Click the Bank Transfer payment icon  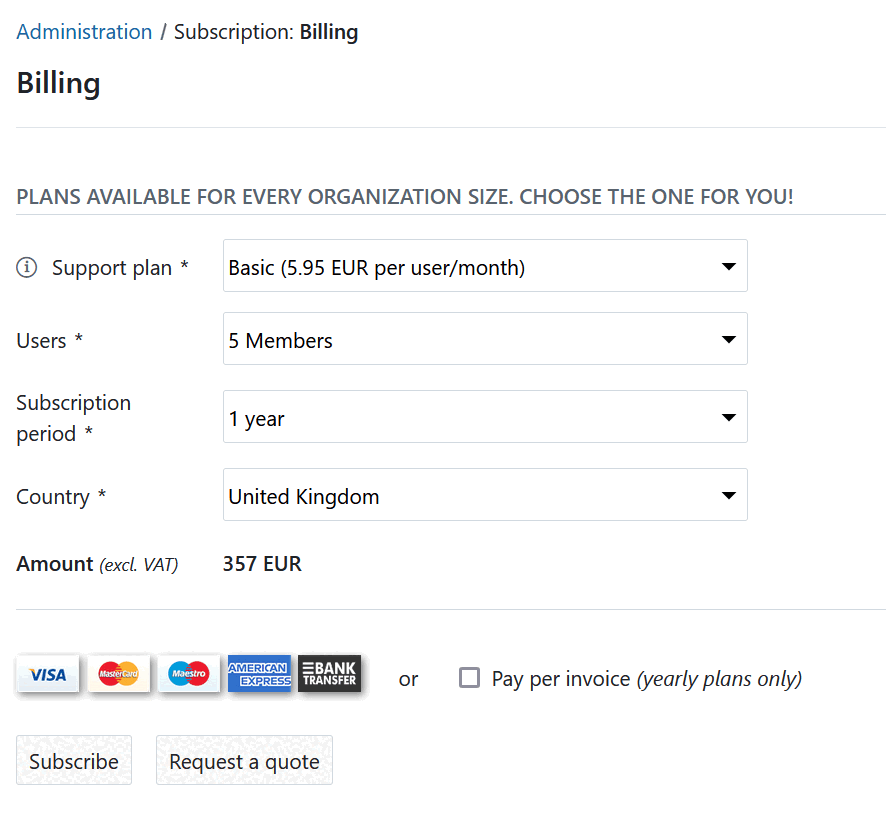329,674
